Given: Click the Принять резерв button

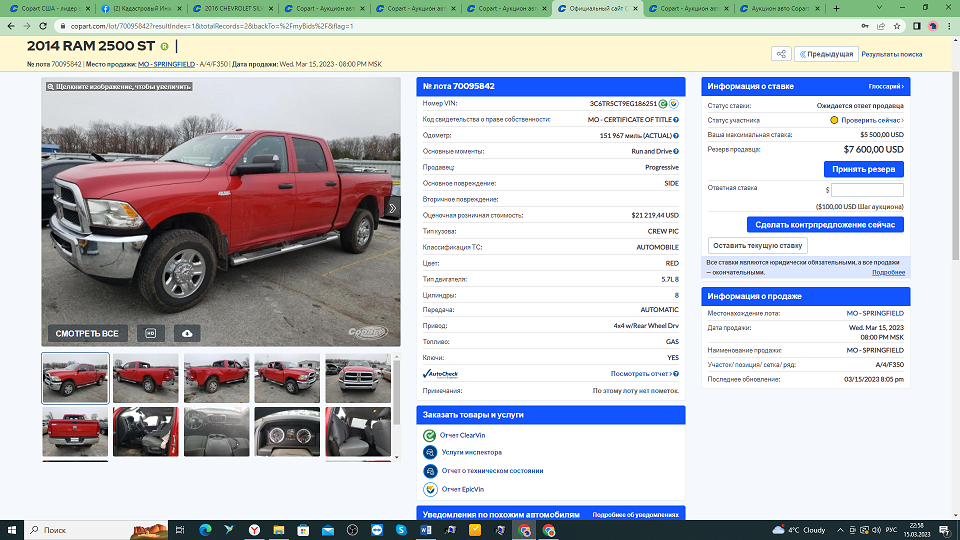Looking at the screenshot, I should [x=863, y=169].
